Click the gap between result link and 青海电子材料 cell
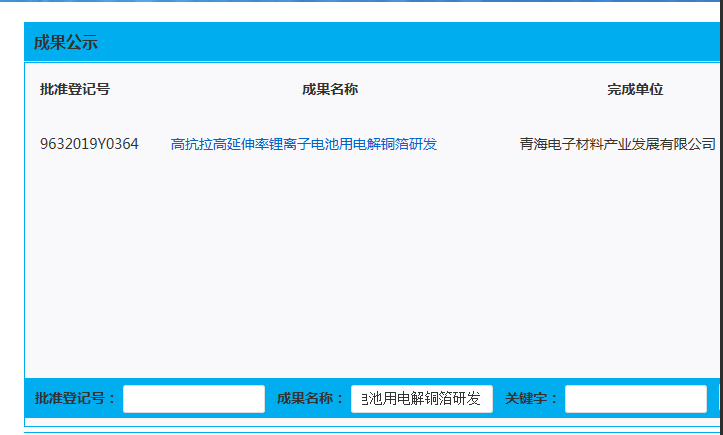723x435 pixels. click(478, 144)
